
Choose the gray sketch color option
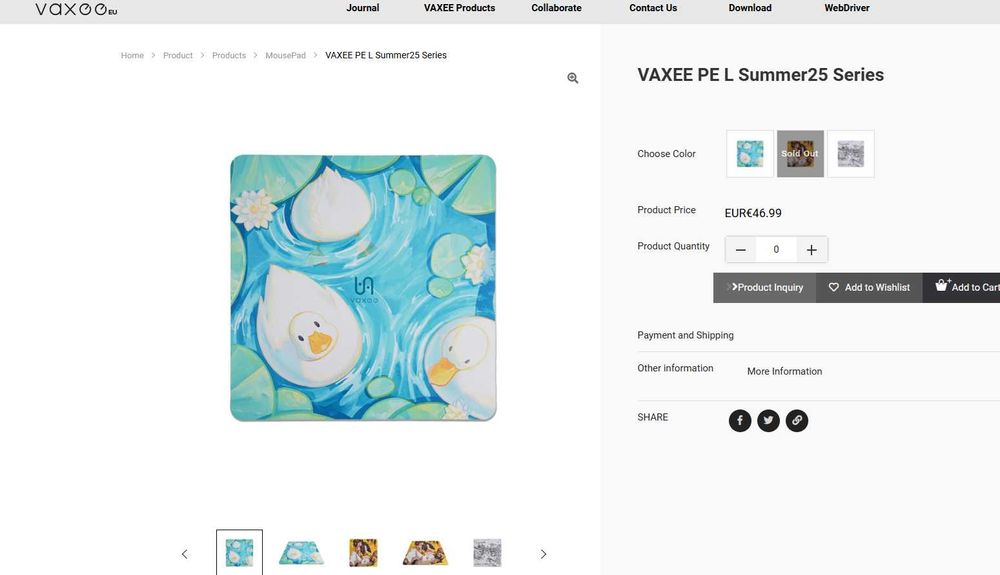[850, 154]
